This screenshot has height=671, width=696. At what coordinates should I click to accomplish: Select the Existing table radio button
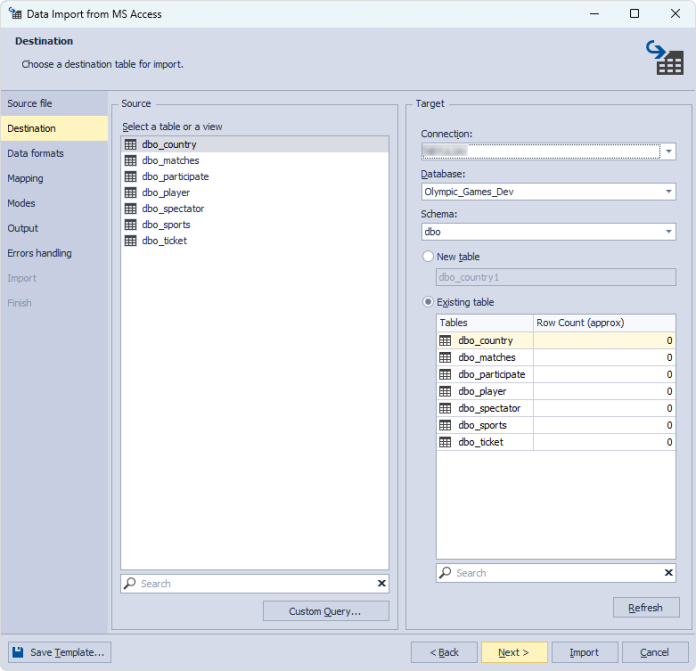click(x=429, y=302)
